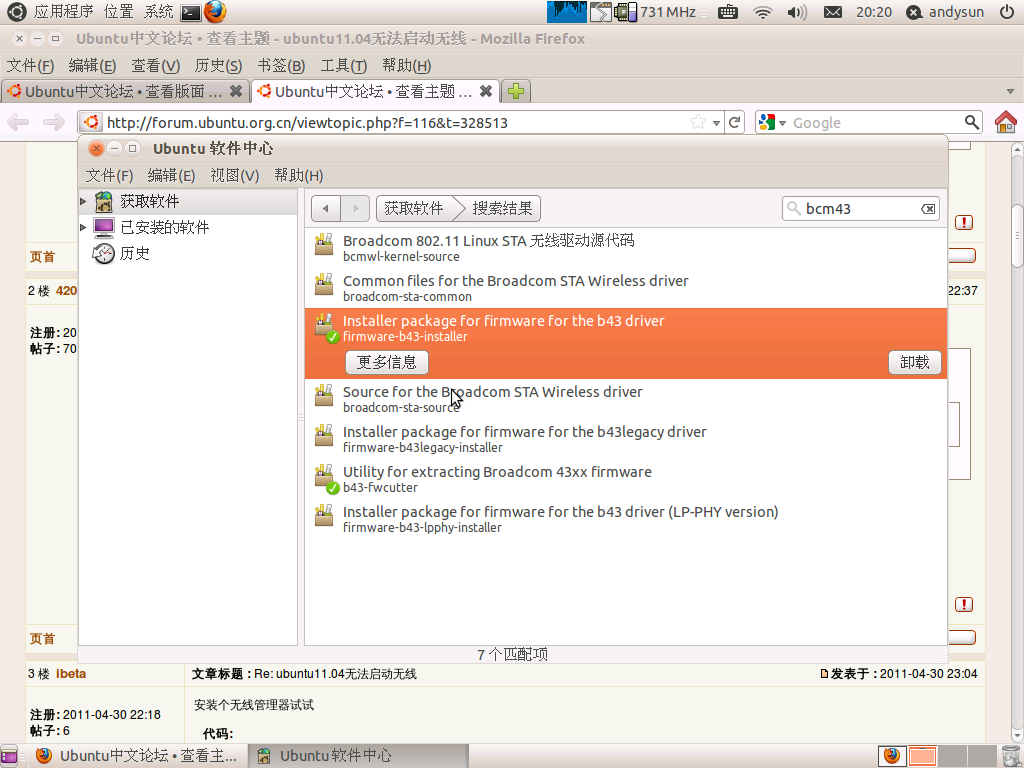Image resolution: width=1024 pixels, height=768 pixels.
Task: Launch the terminal from the top panel
Action: [x=191, y=12]
